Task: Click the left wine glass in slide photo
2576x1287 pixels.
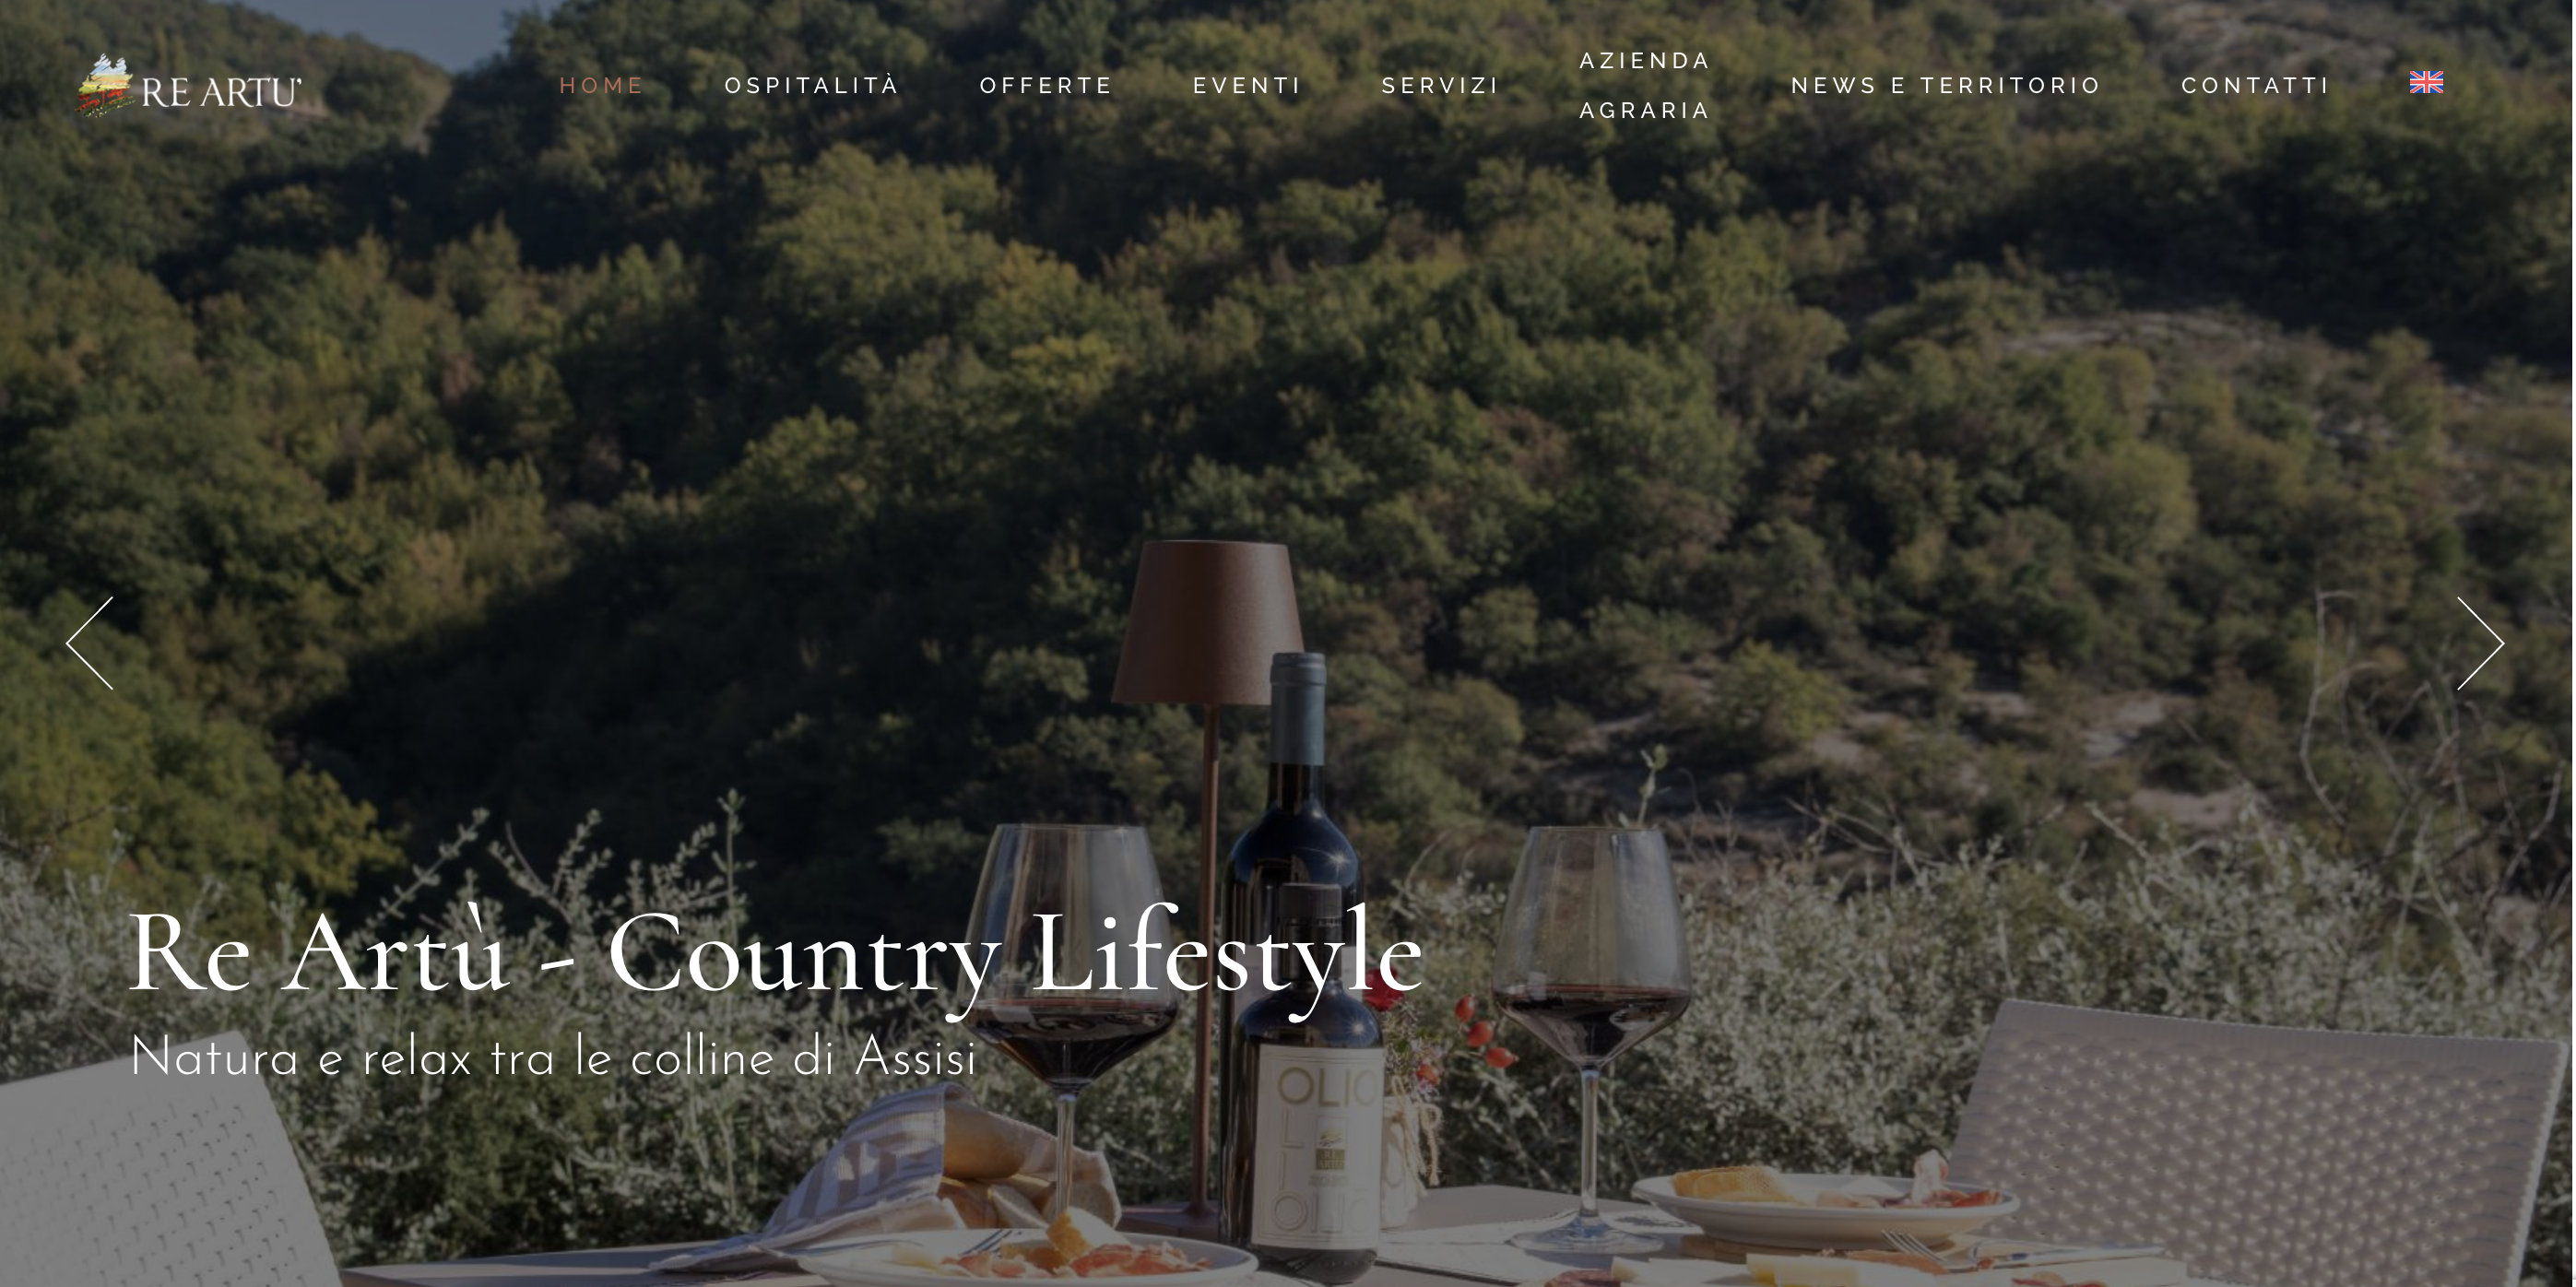Action: click(x=1068, y=1010)
